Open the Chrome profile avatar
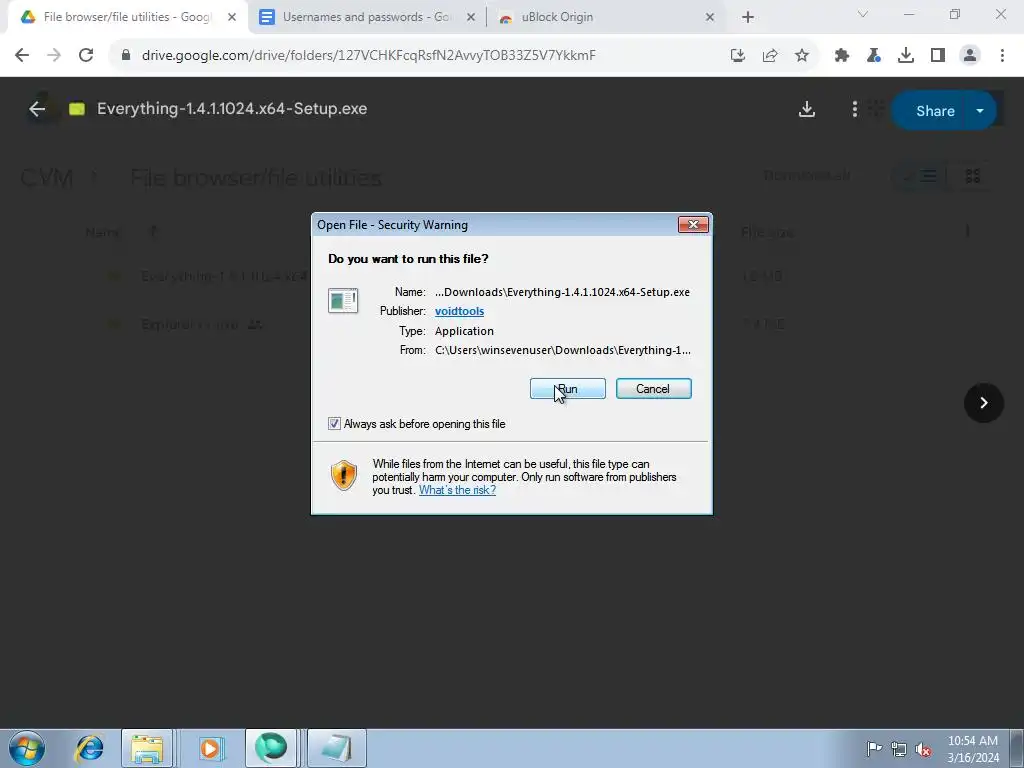 (970, 56)
